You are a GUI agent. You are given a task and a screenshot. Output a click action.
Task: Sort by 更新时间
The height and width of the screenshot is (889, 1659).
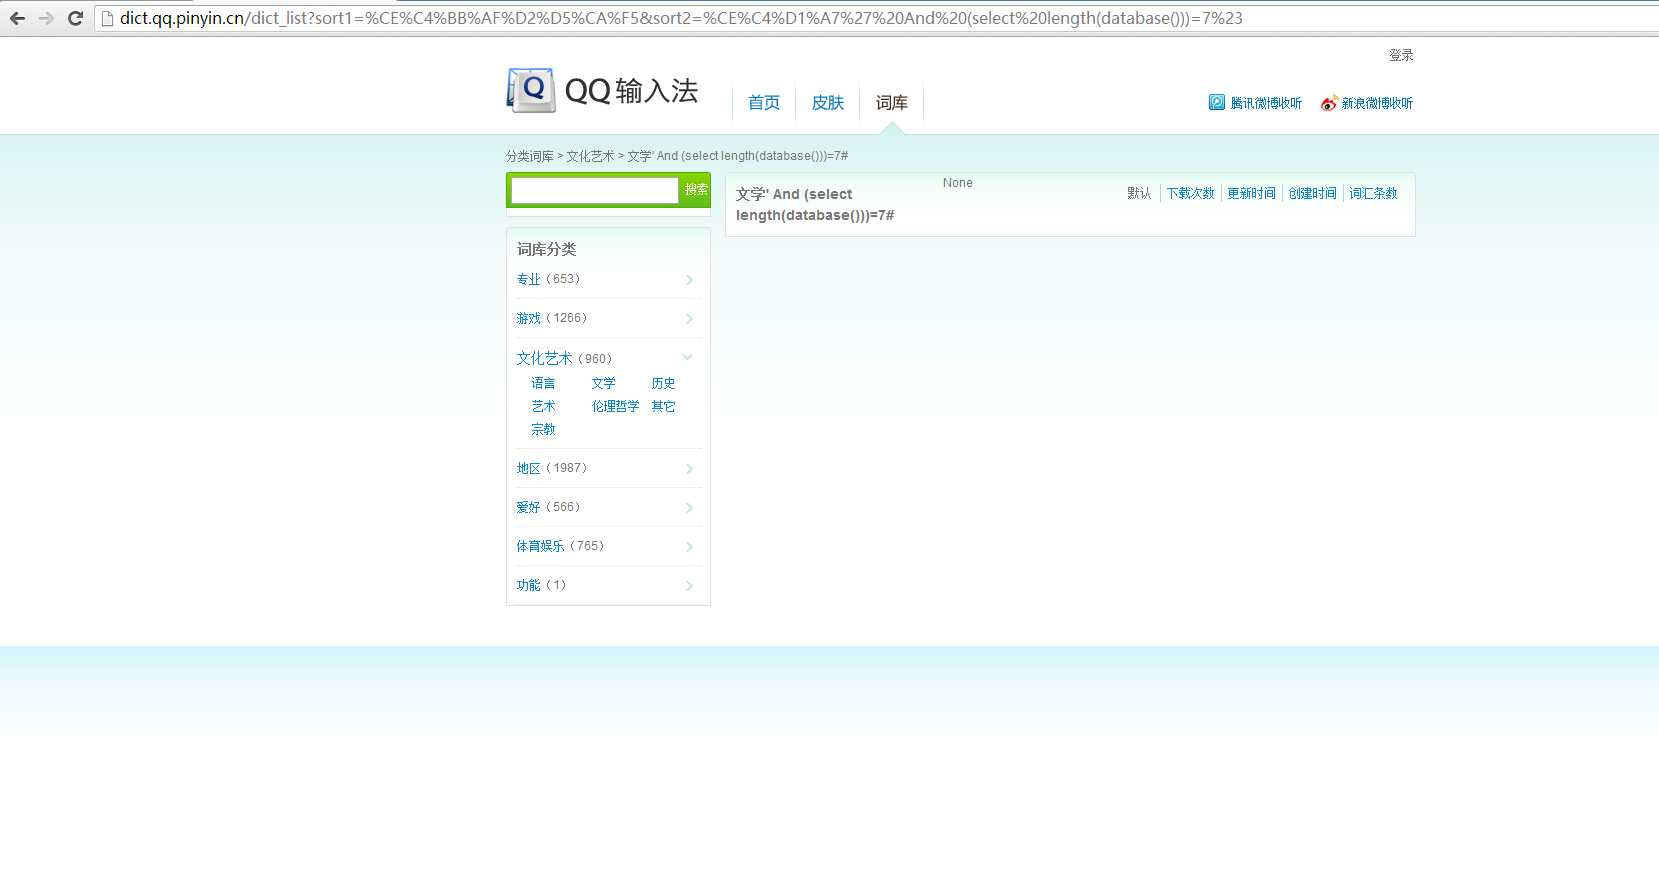pyautogui.click(x=1251, y=193)
